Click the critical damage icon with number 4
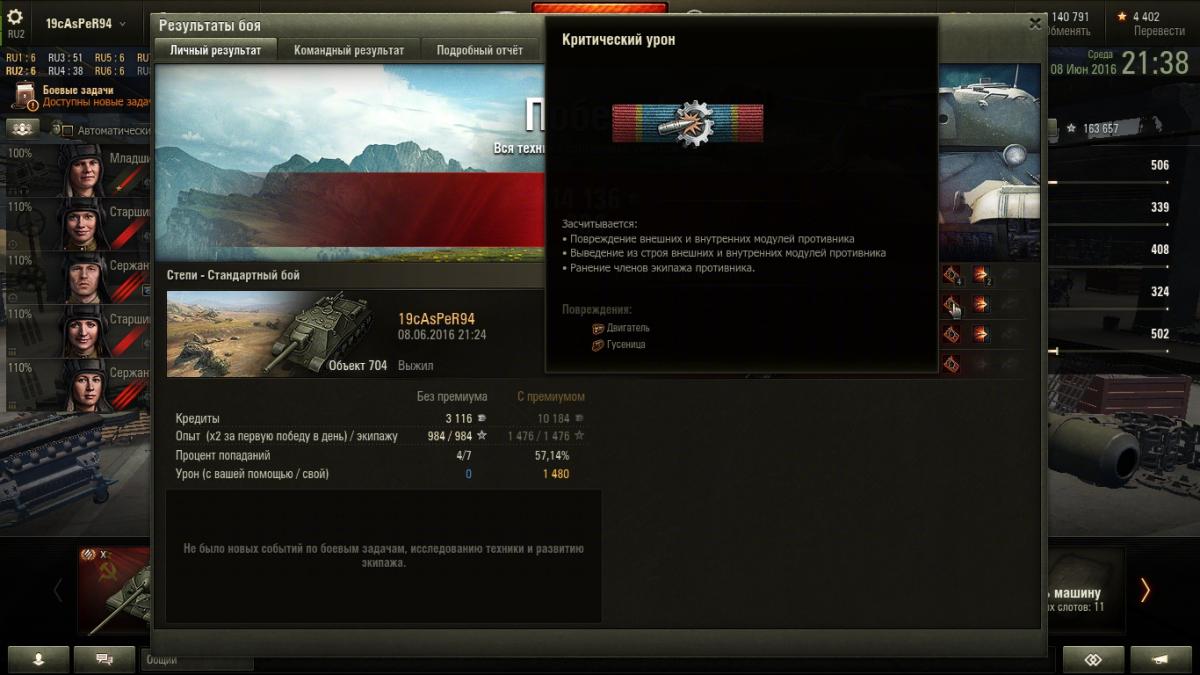 point(952,275)
